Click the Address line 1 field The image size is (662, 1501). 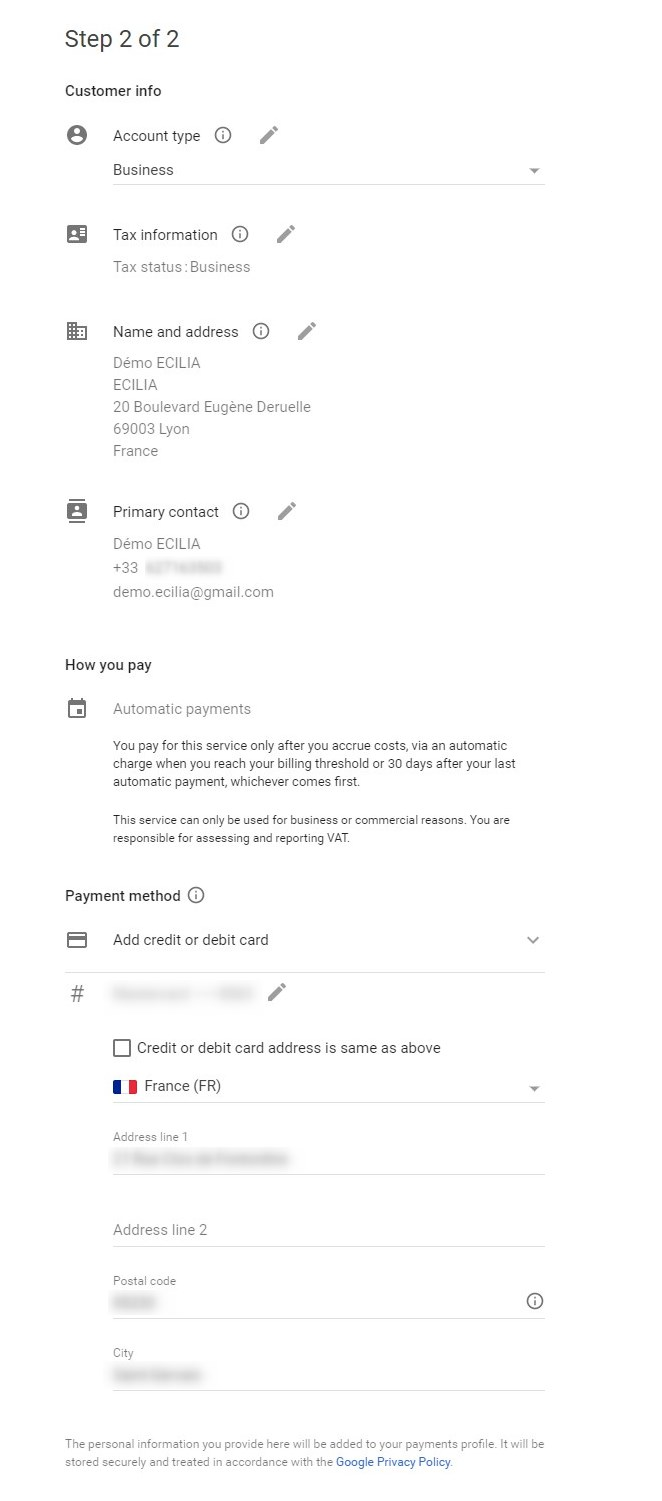328,1159
